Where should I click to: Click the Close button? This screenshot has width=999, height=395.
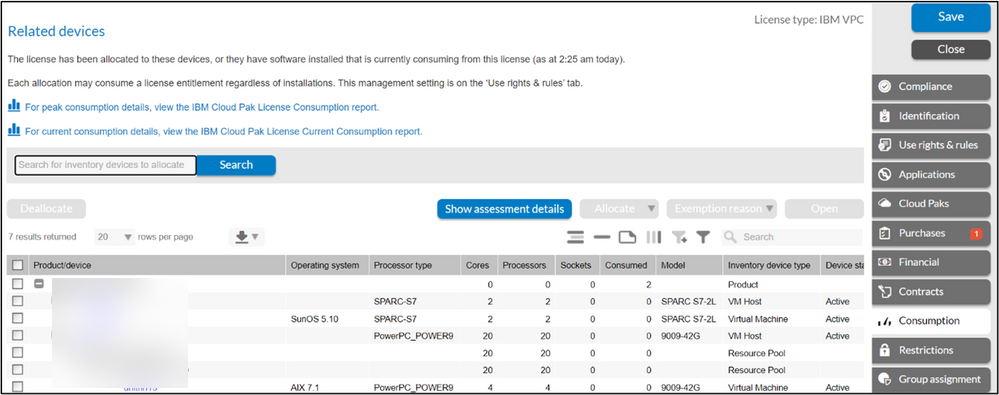pyautogui.click(x=951, y=49)
